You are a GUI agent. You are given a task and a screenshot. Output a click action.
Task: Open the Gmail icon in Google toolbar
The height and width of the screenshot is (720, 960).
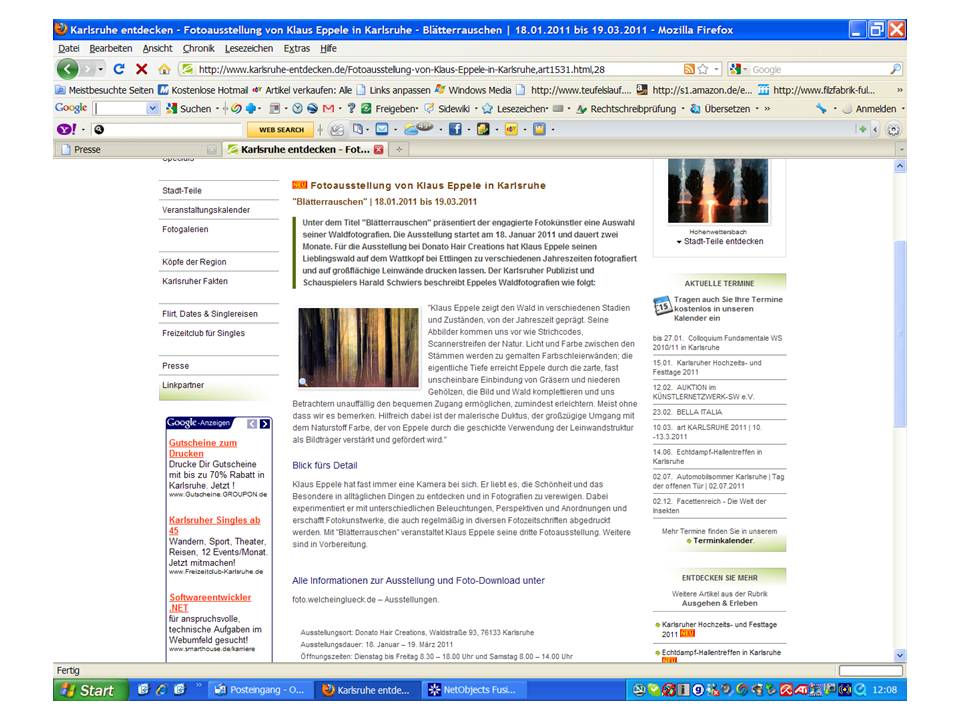pyautogui.click(x=328, y=108)
